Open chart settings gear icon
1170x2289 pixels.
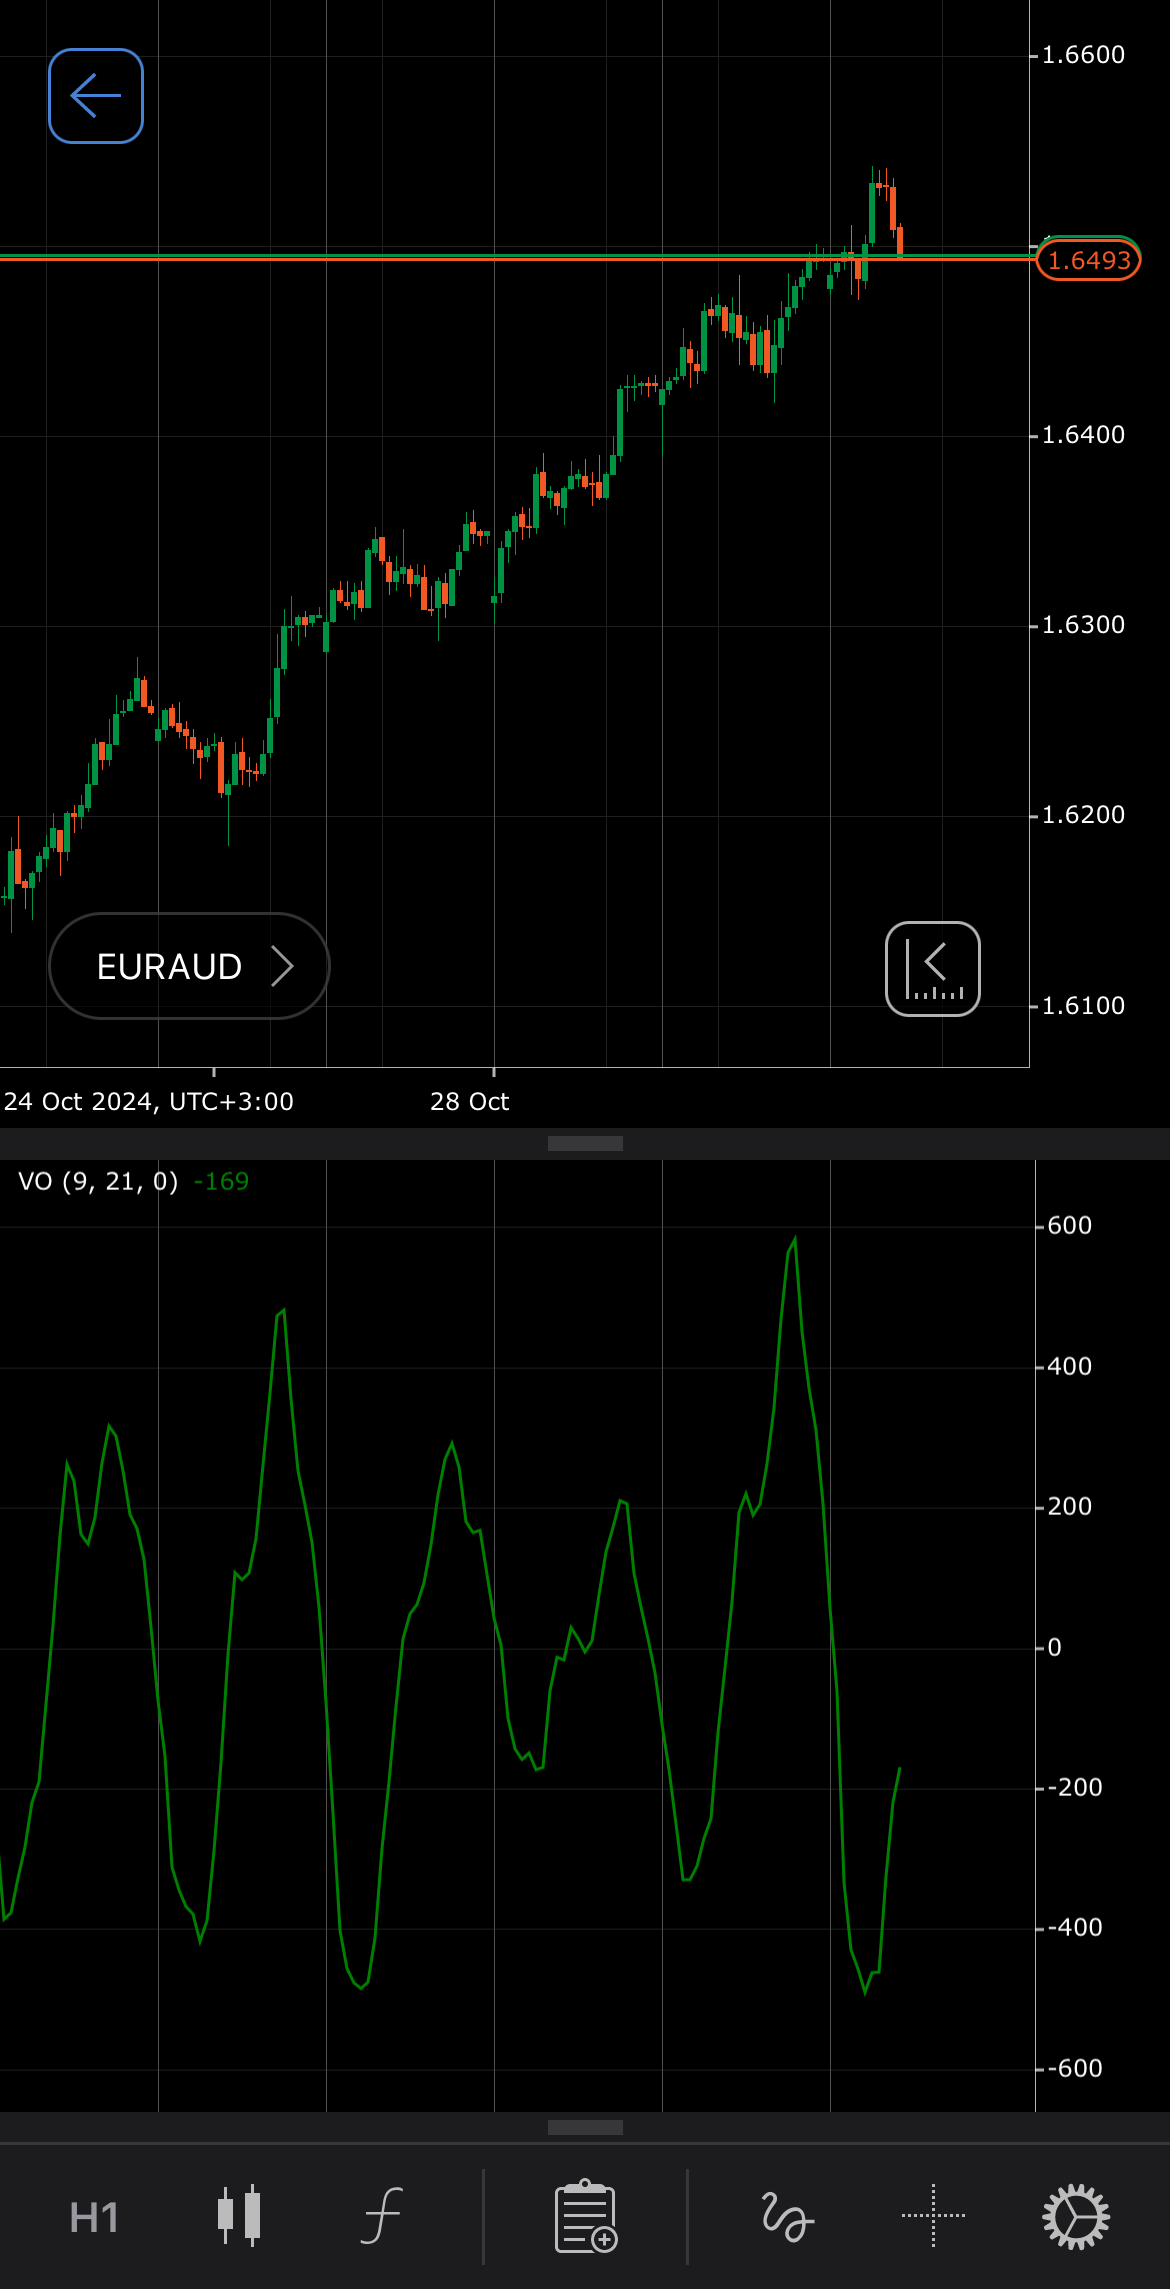(1076, 2216)
